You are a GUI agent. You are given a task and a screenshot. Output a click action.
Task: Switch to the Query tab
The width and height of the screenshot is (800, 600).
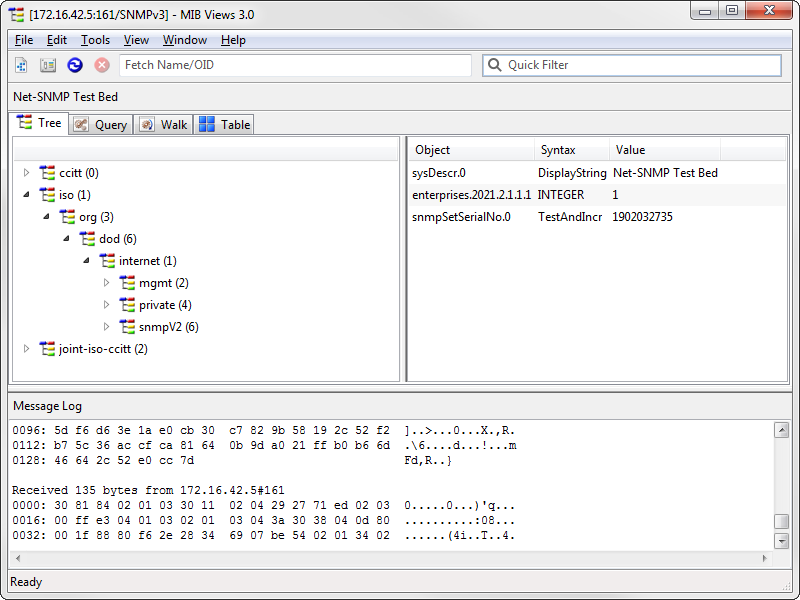click(x=101, y=124)
